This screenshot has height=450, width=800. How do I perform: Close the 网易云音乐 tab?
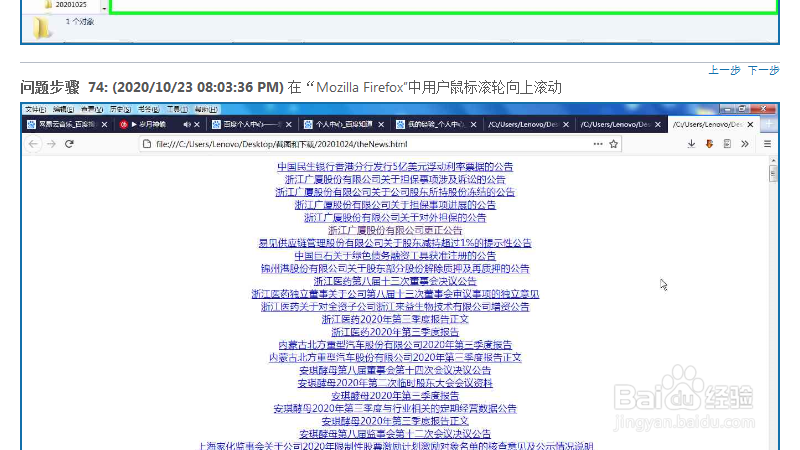click(105, 124)
